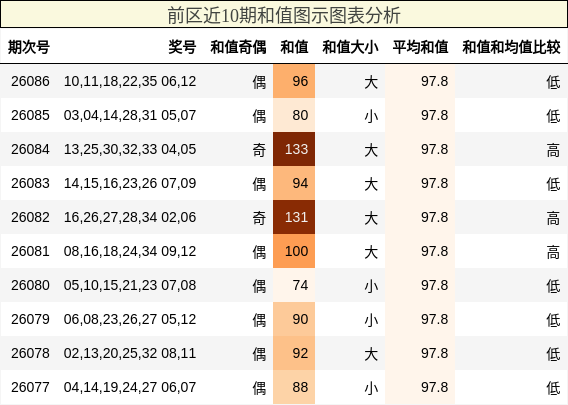This screenshot has height=405, width=568.
Task: Click draw numbers 02,13,20,25,32 08,11
Action: [130, 353]
